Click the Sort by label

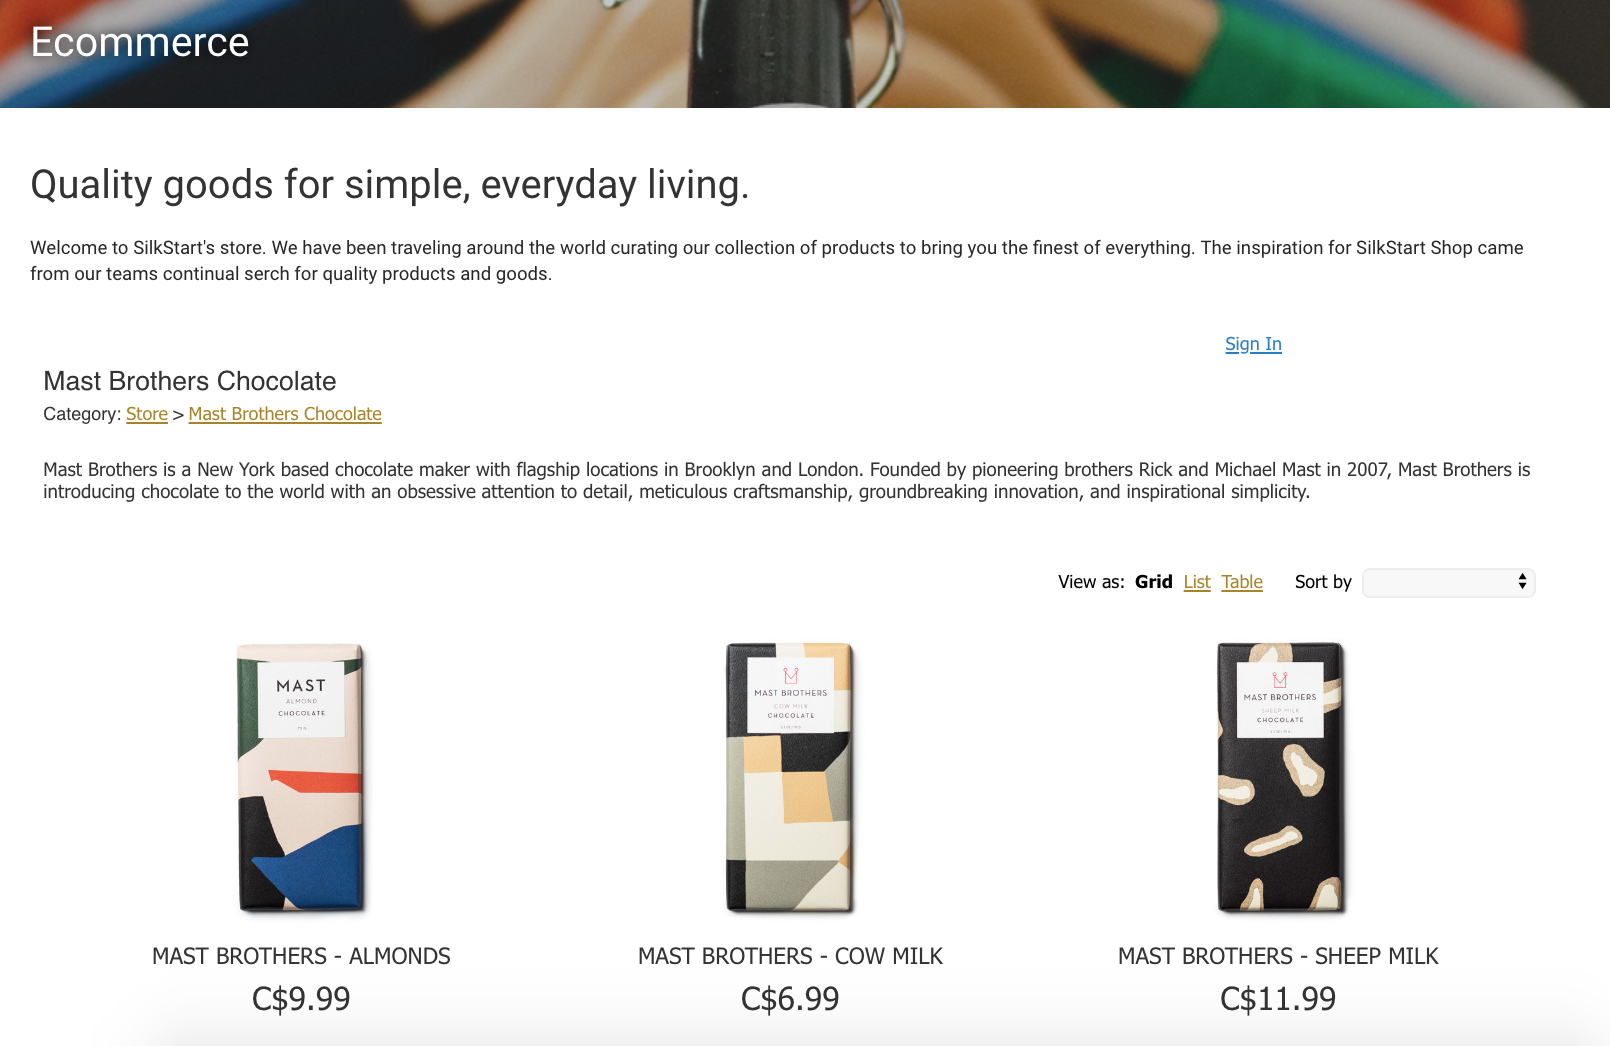tap(1323, 582)
